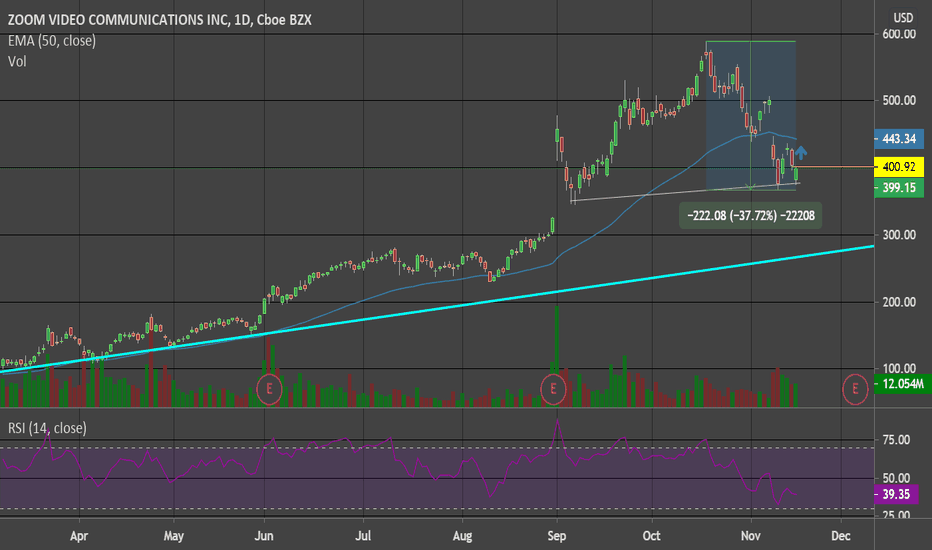Click the June earnings marker E
The image size is (932, 550).
(269, 389)
